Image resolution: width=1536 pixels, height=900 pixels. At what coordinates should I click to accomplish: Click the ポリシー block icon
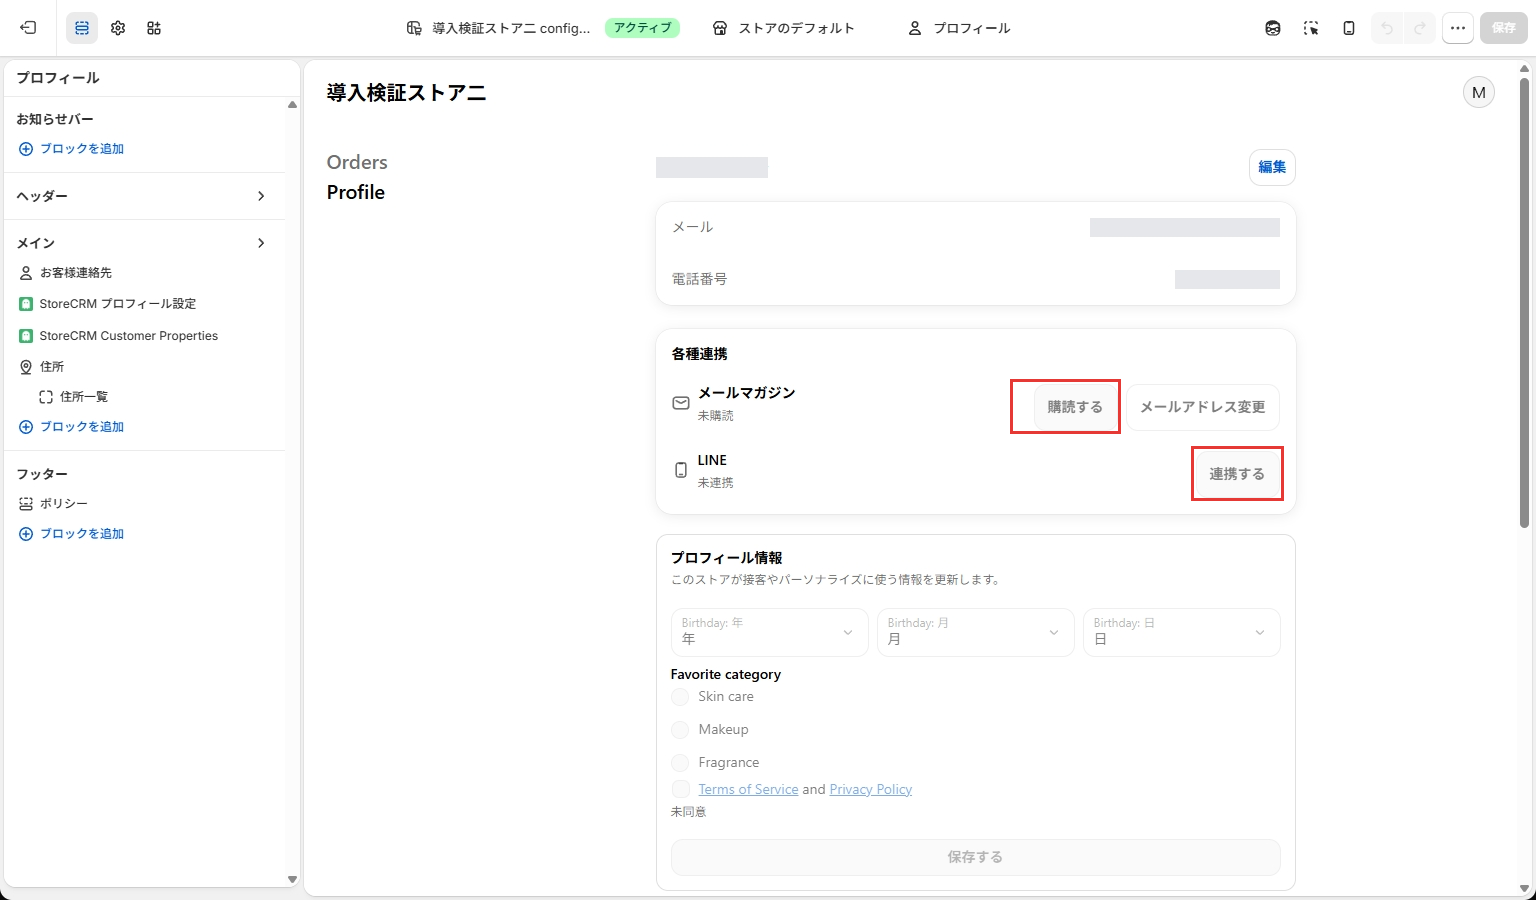pyautogui.click(x=26, y=504)
